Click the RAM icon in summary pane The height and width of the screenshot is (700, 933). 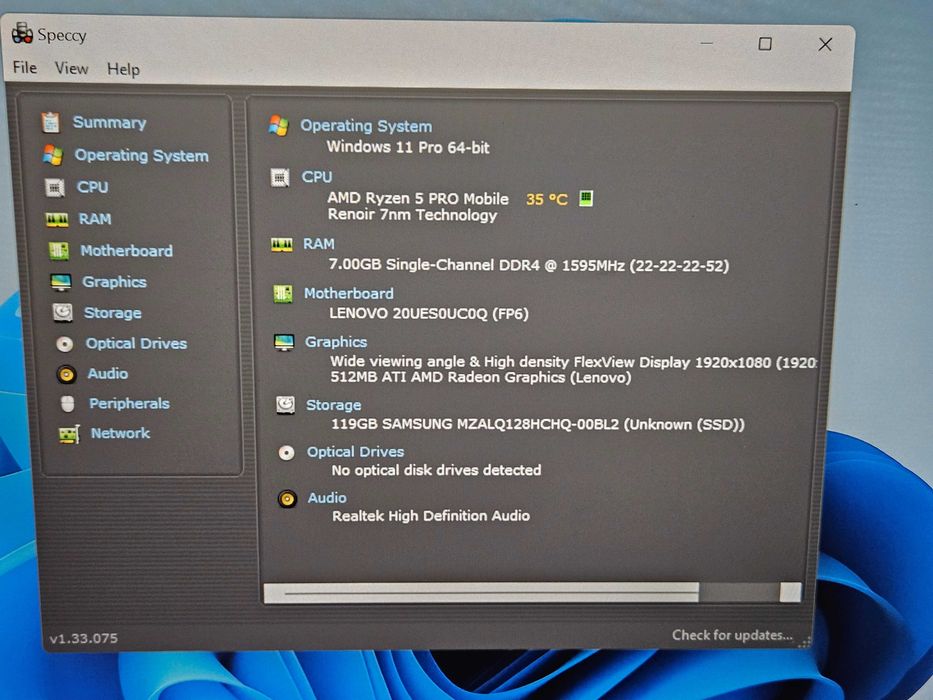pyautogui.click(x=281, y=245)
